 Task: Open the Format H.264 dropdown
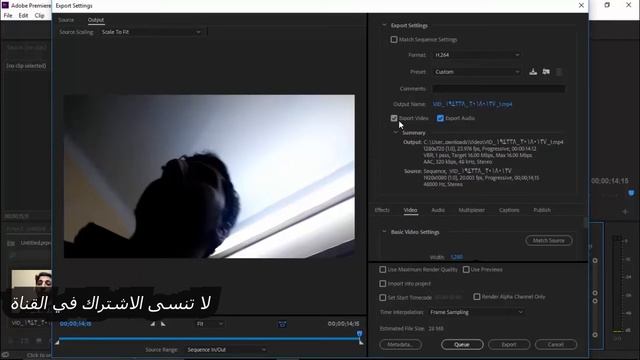pos(477,55)
